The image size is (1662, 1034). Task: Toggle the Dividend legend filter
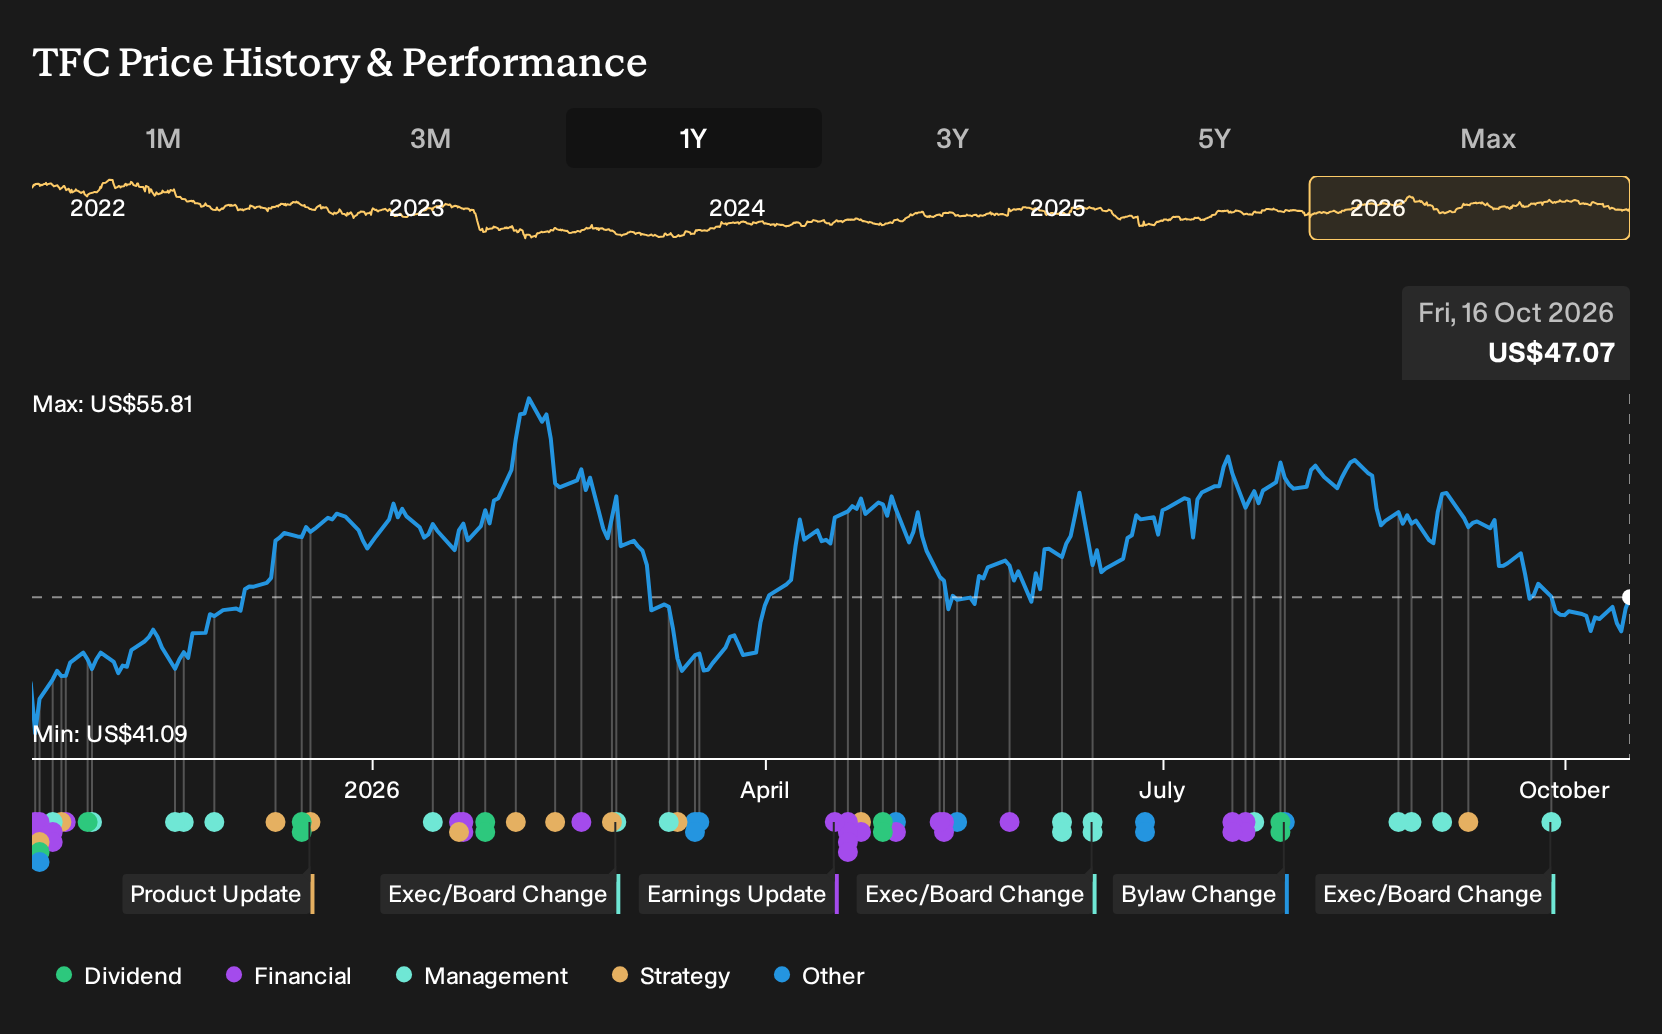tap(119, 976)
